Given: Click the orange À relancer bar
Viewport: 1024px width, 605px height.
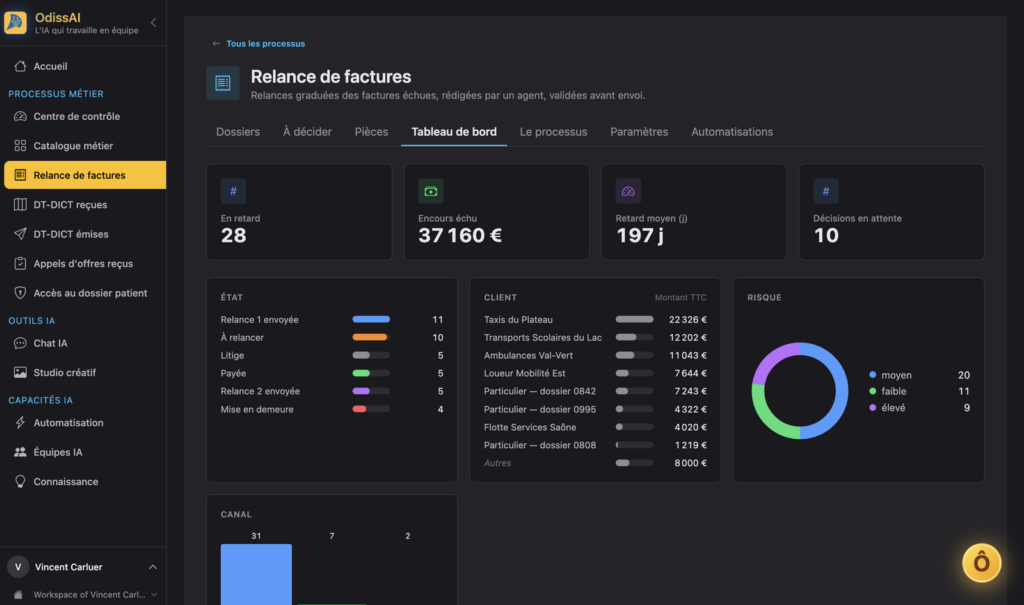Looking at the screenshot, I should [370, 338].
